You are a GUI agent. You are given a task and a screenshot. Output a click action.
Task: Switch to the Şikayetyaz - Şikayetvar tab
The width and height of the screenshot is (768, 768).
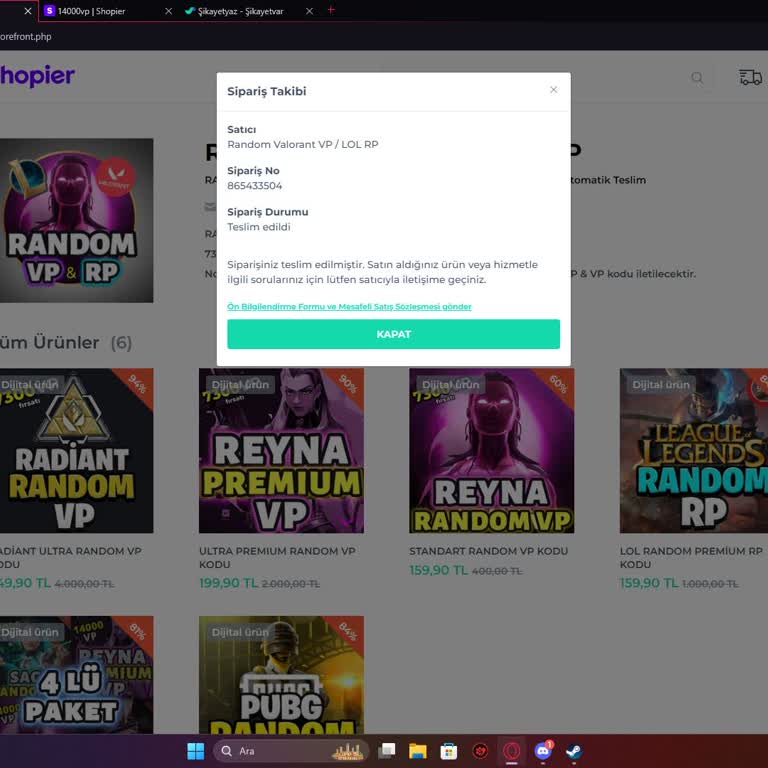240,11
